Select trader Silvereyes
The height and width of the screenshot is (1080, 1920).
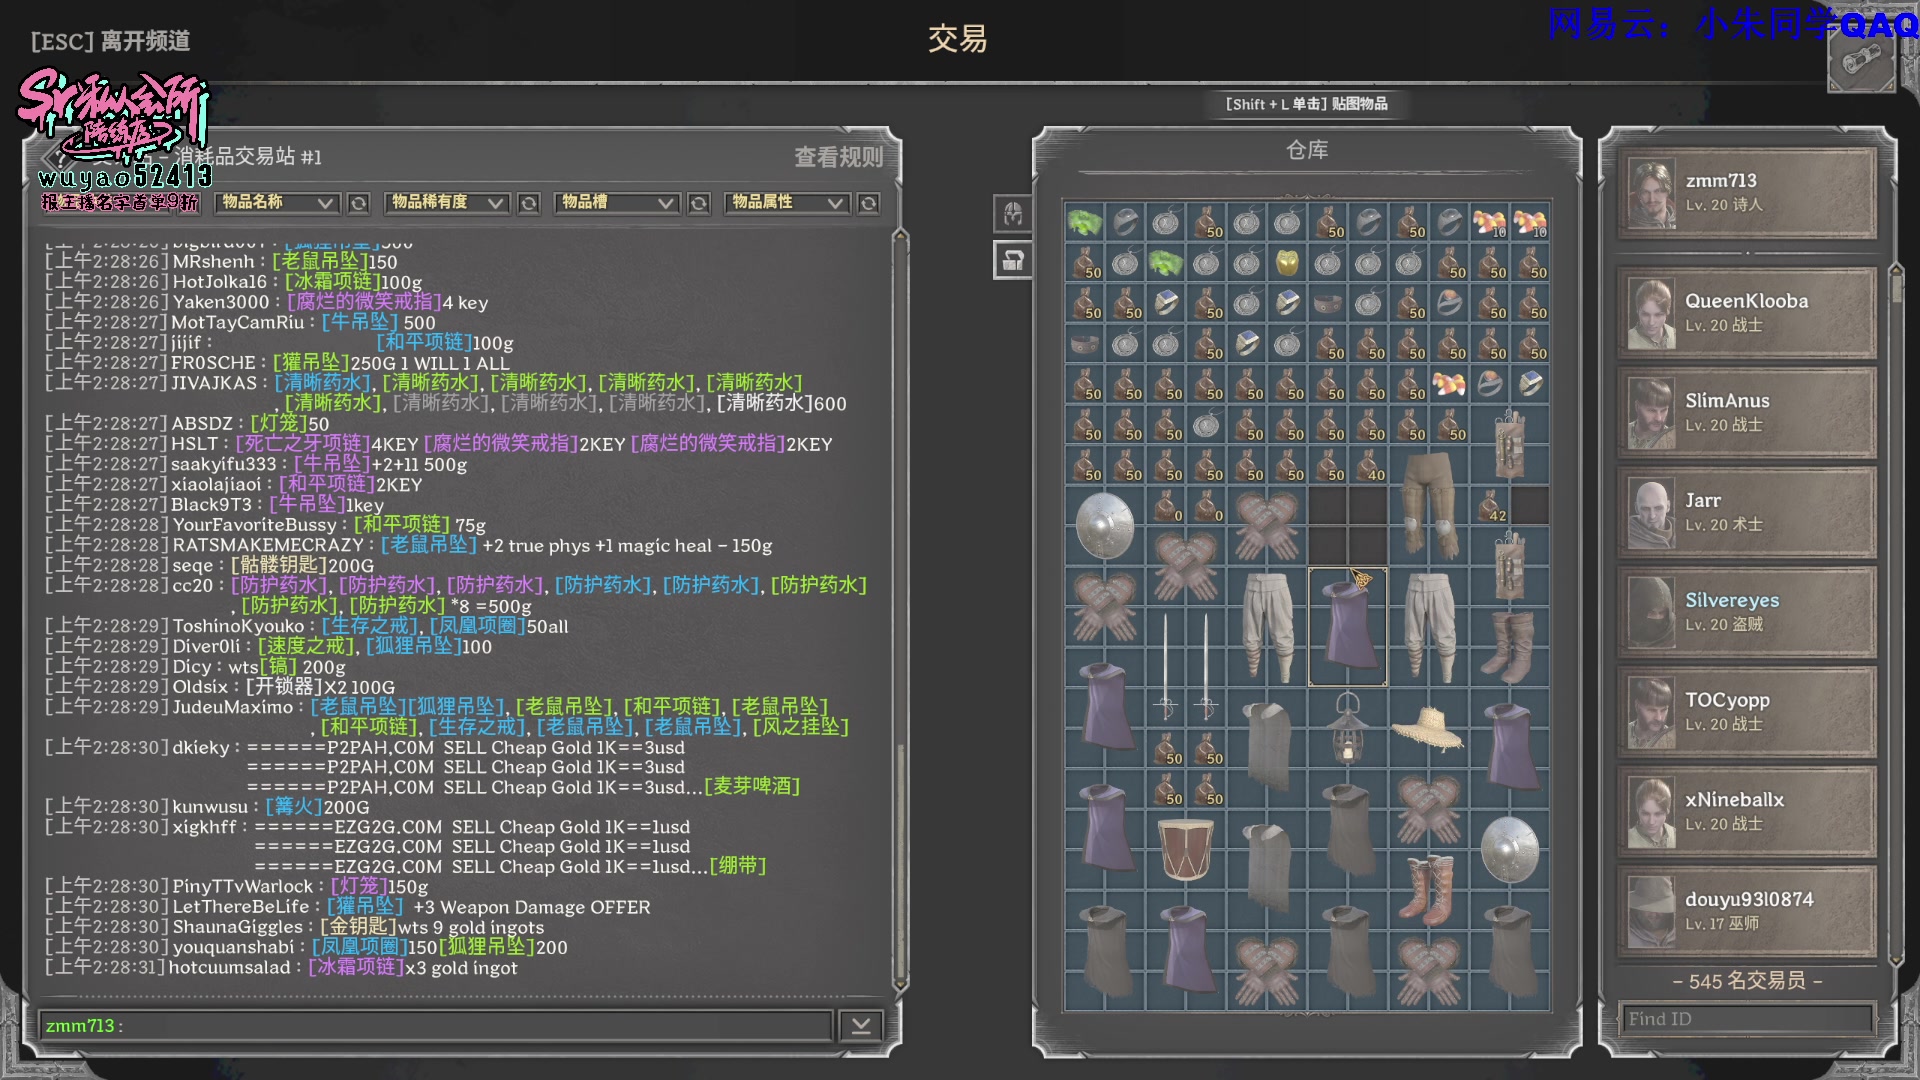click(1746, 613)
